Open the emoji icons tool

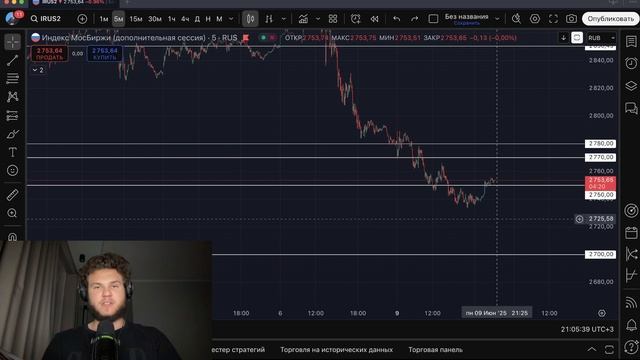click(x=13, y=170)
